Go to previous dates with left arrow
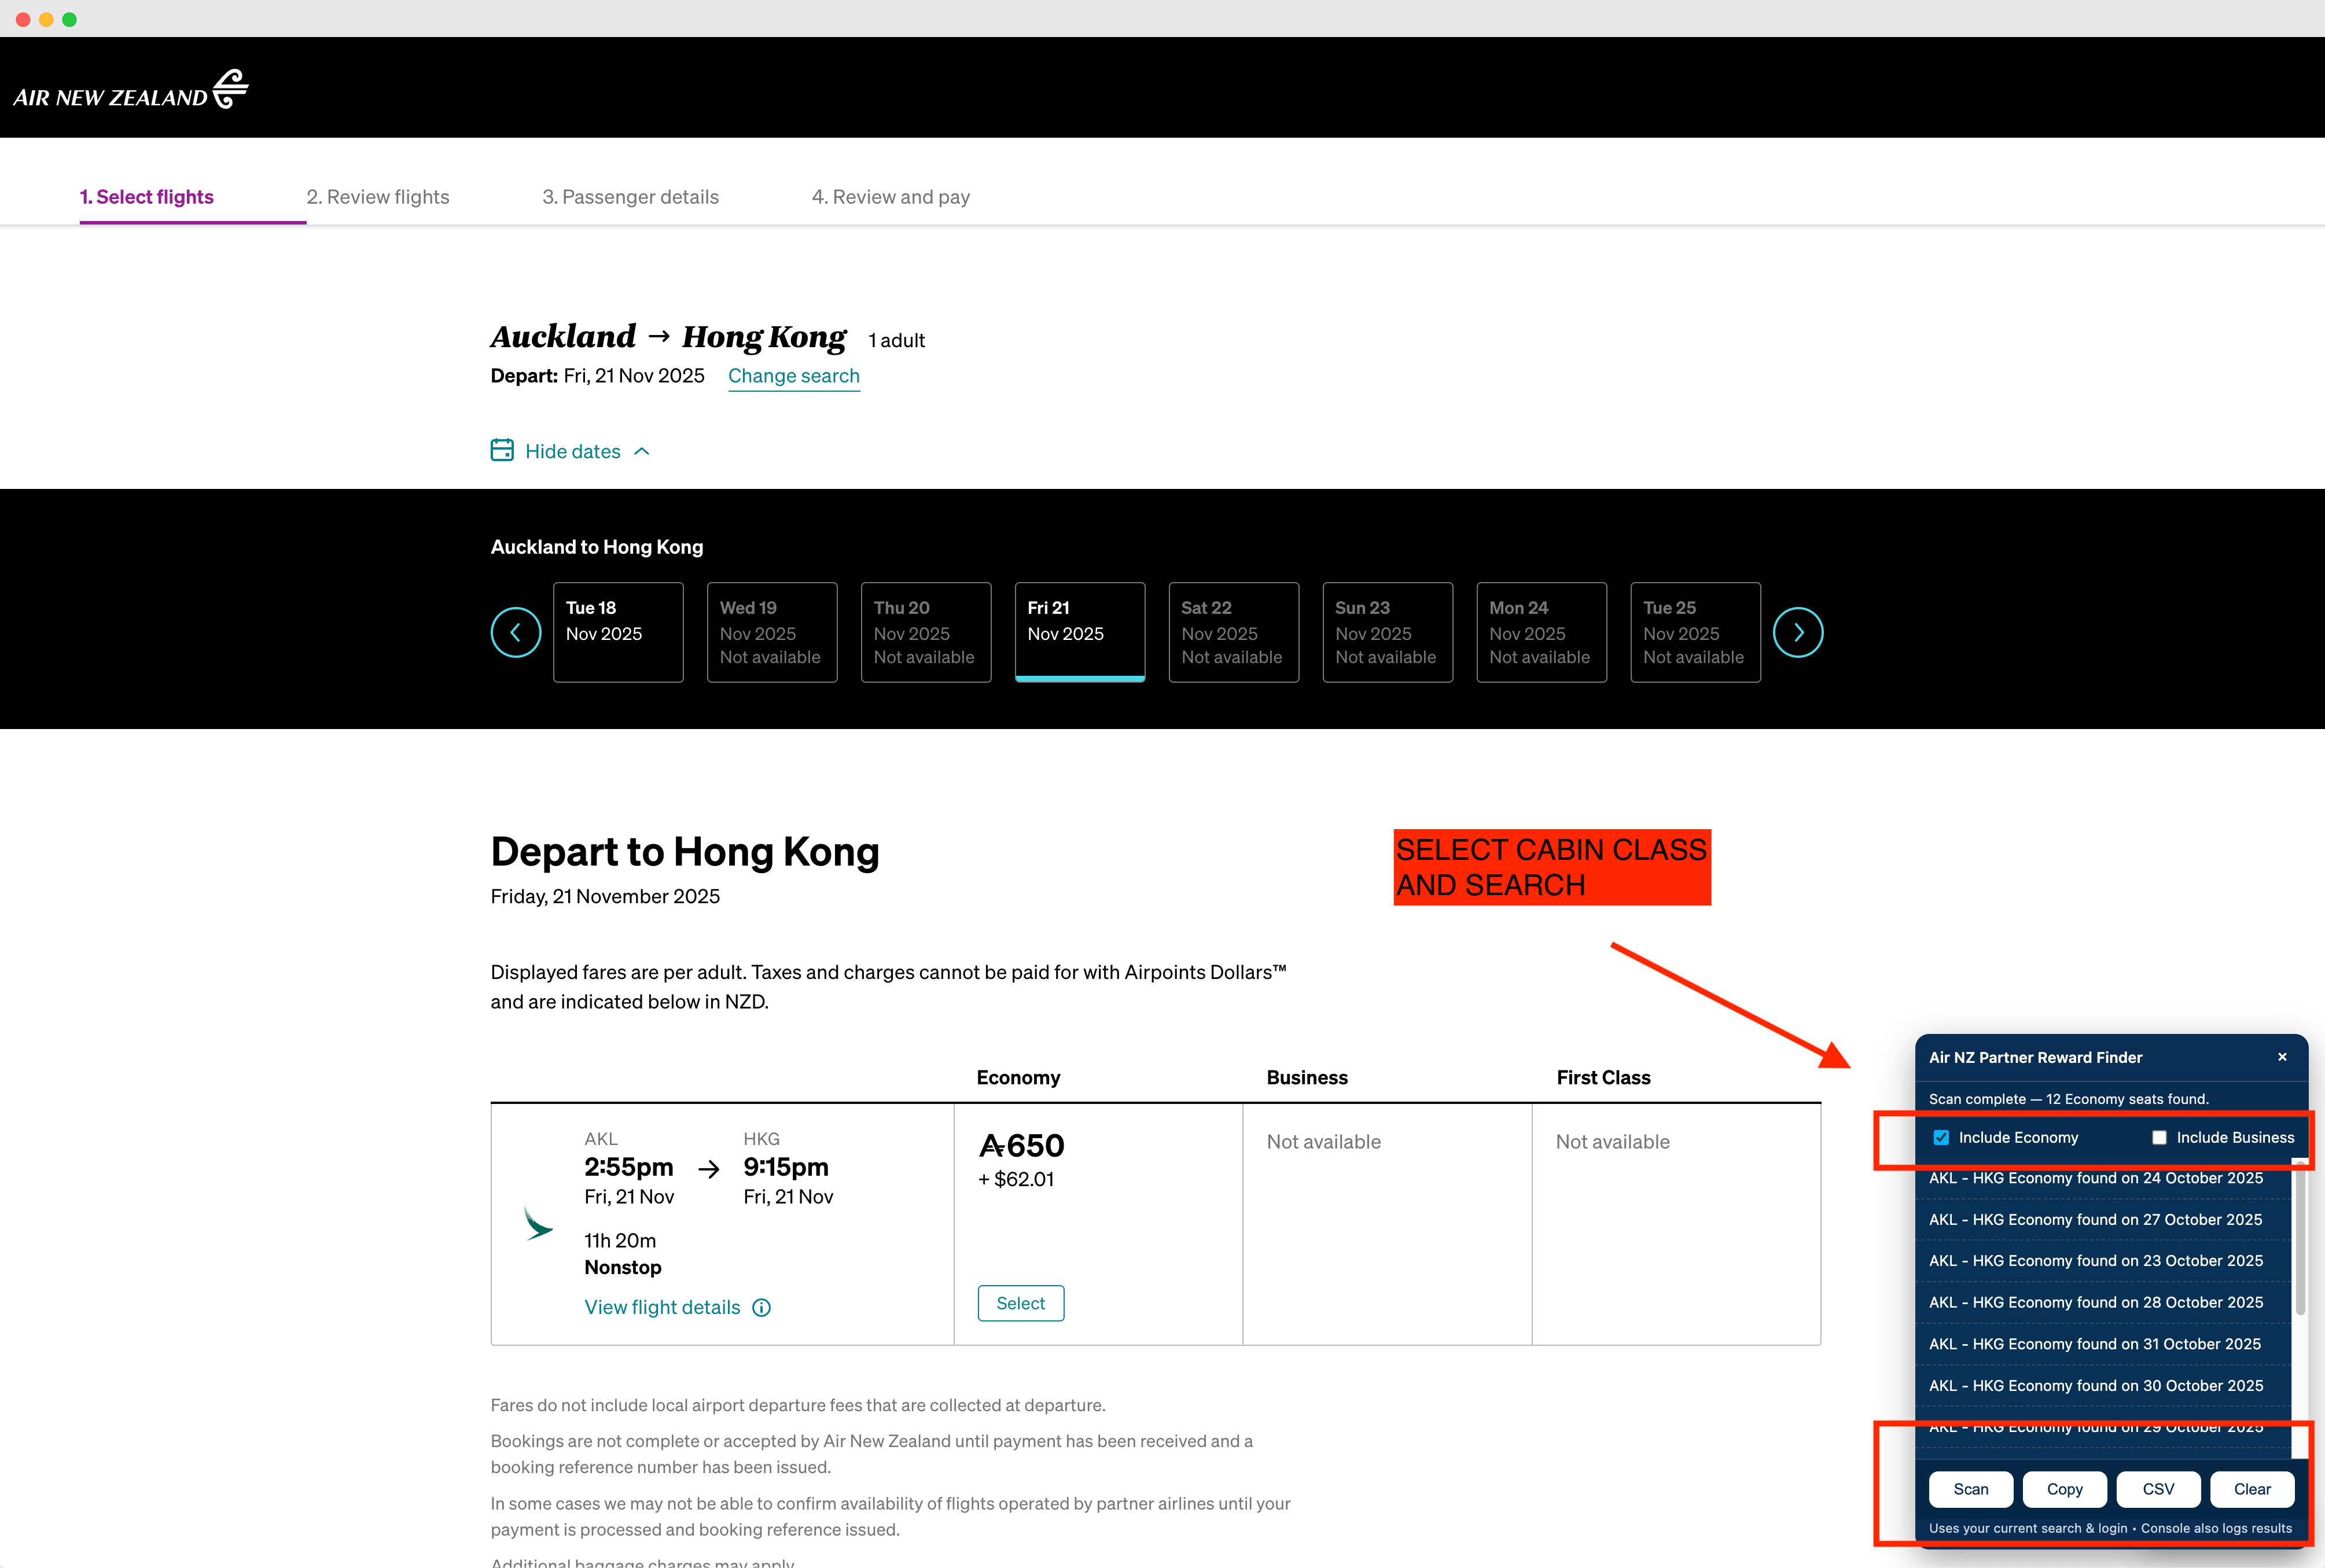This screenshot has height=1568, width=2325. 516,632
